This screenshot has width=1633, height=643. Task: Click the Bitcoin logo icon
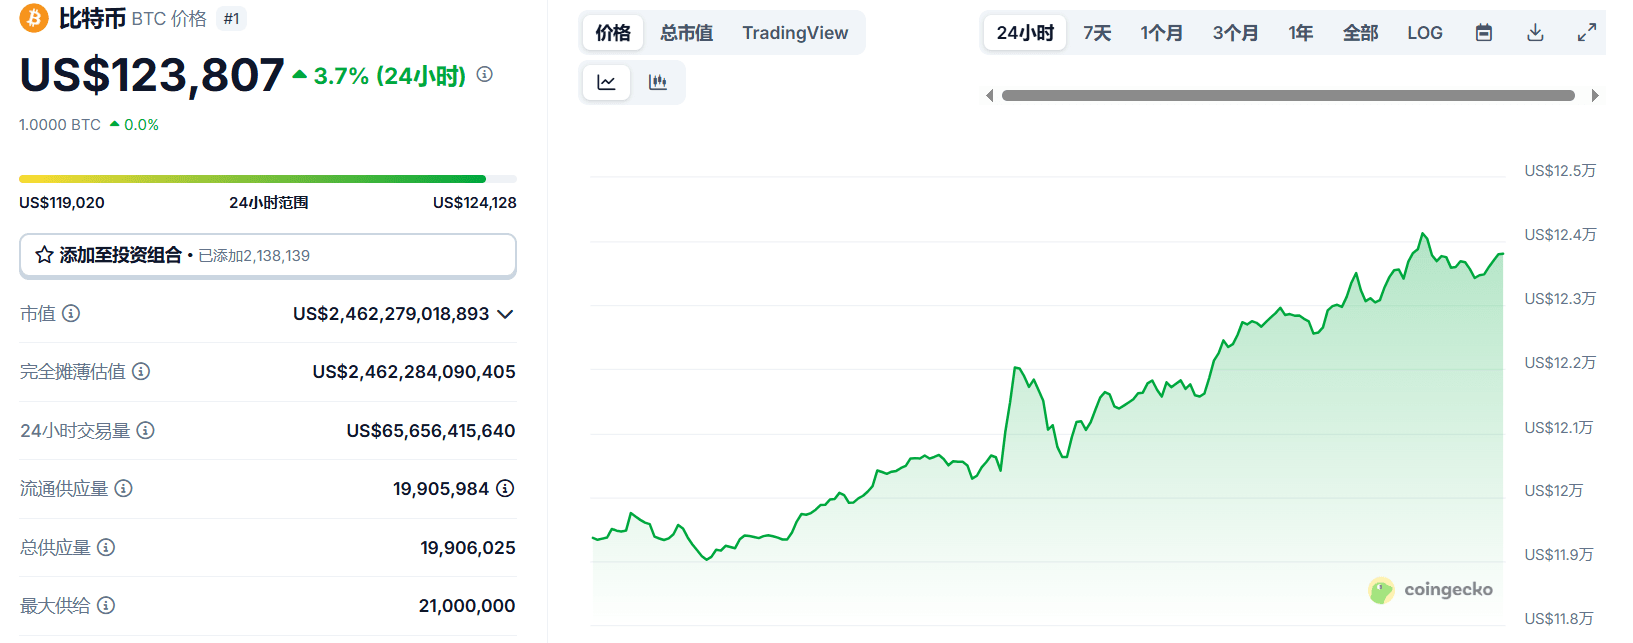tap(34, 18)
